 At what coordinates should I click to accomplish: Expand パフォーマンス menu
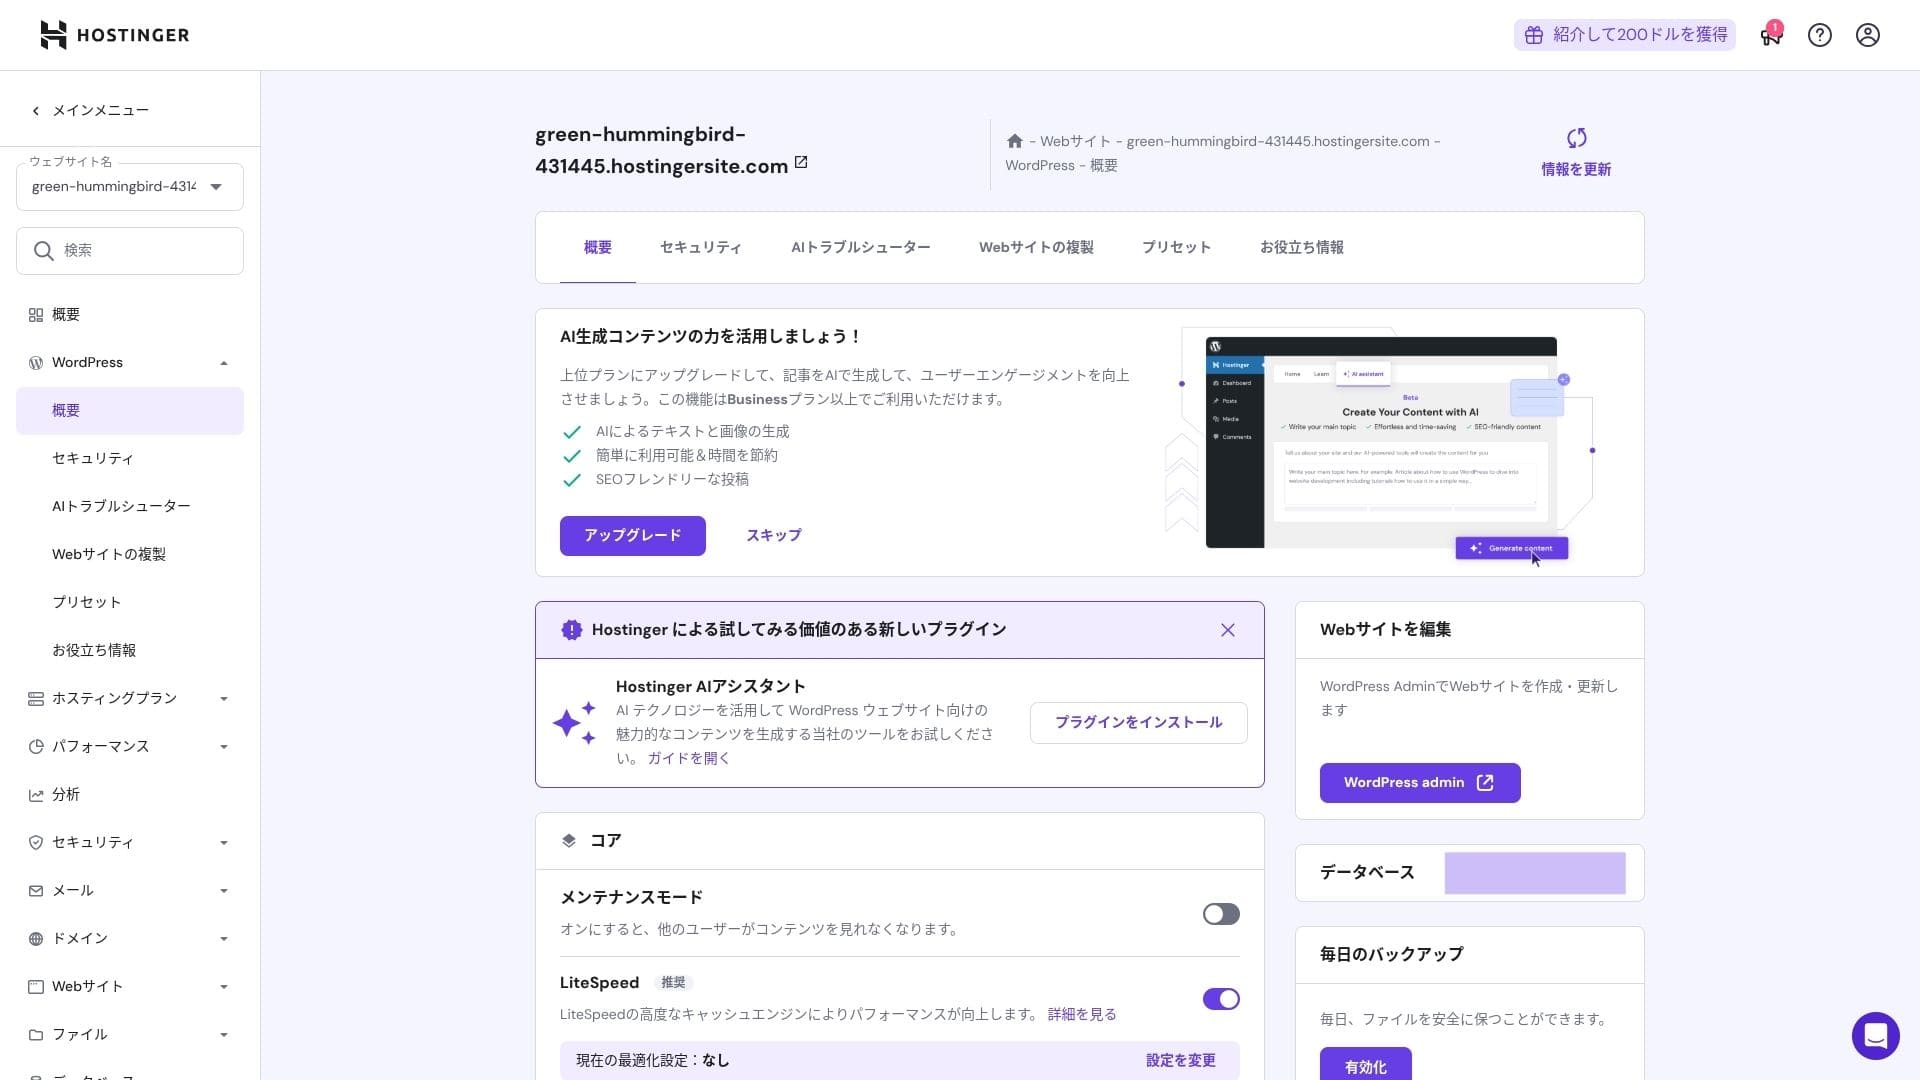click(224, 747)
